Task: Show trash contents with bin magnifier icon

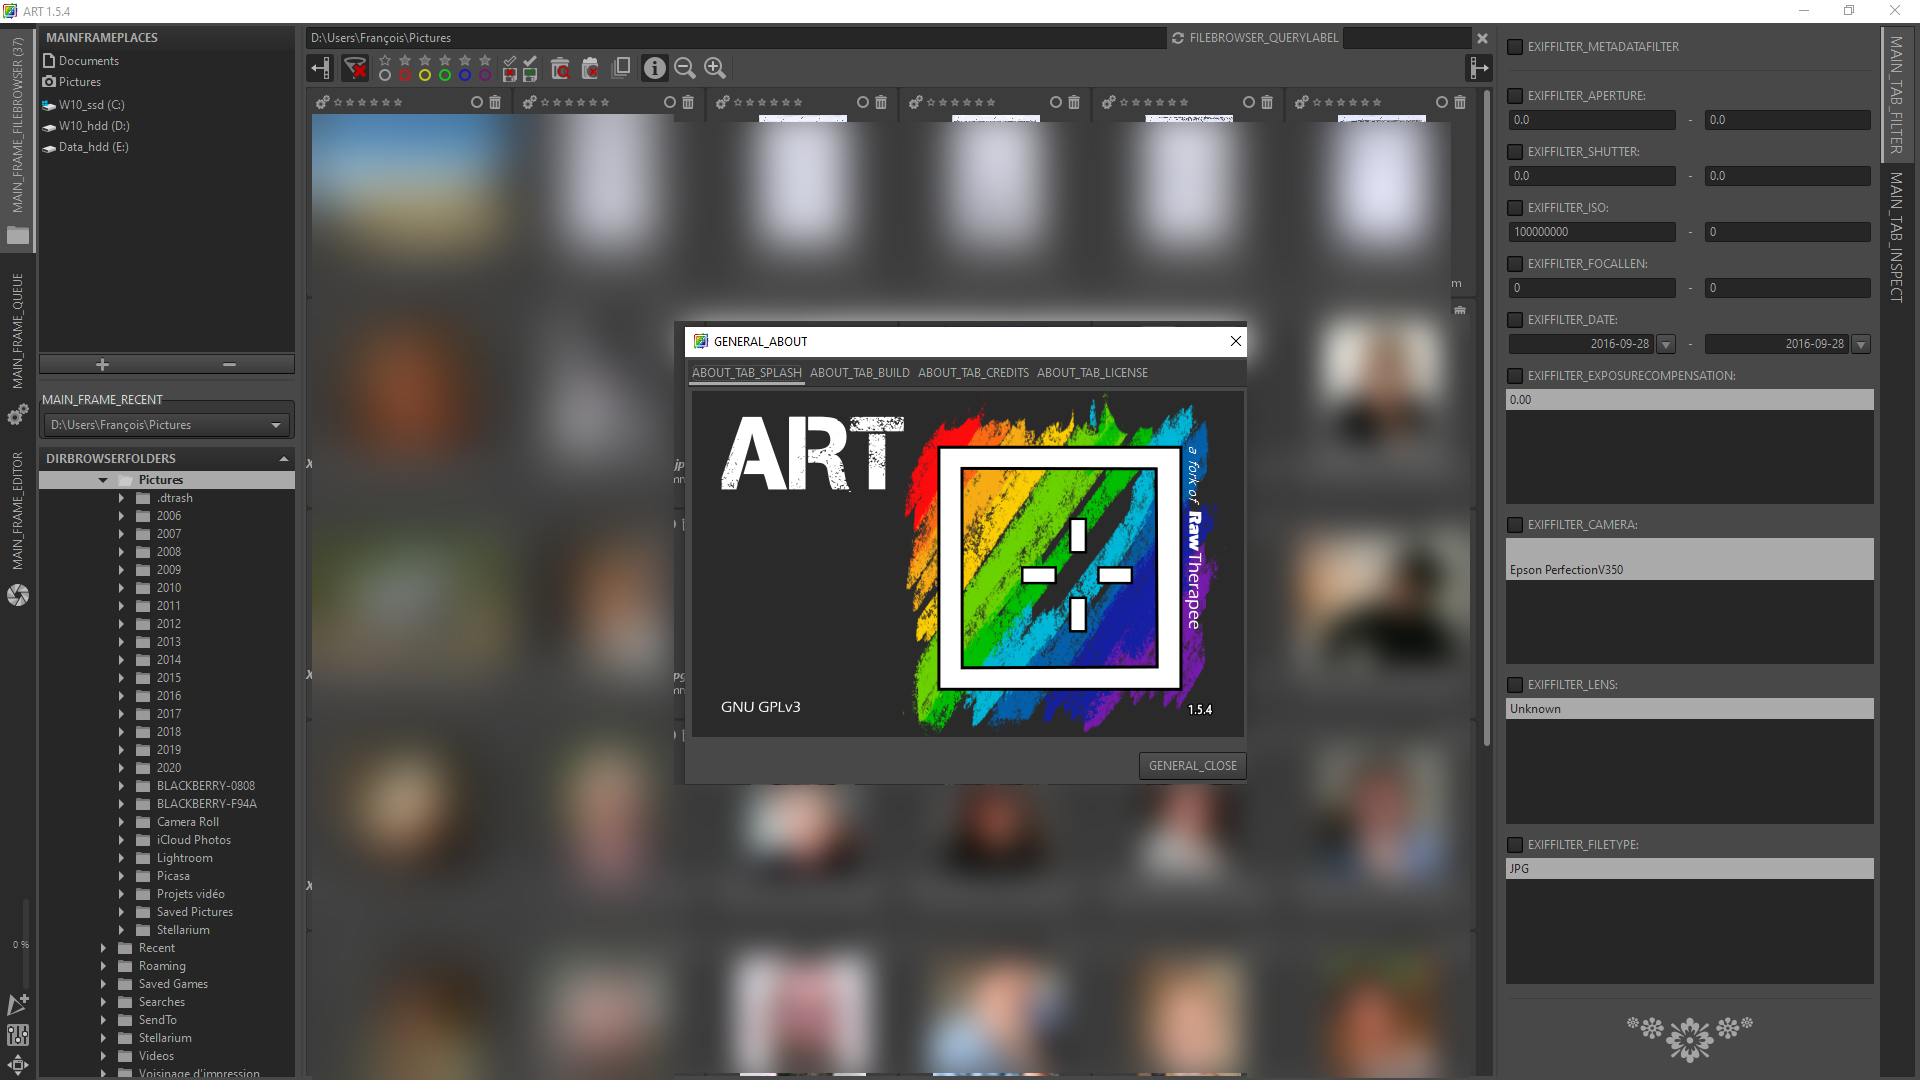Action: 560,68
